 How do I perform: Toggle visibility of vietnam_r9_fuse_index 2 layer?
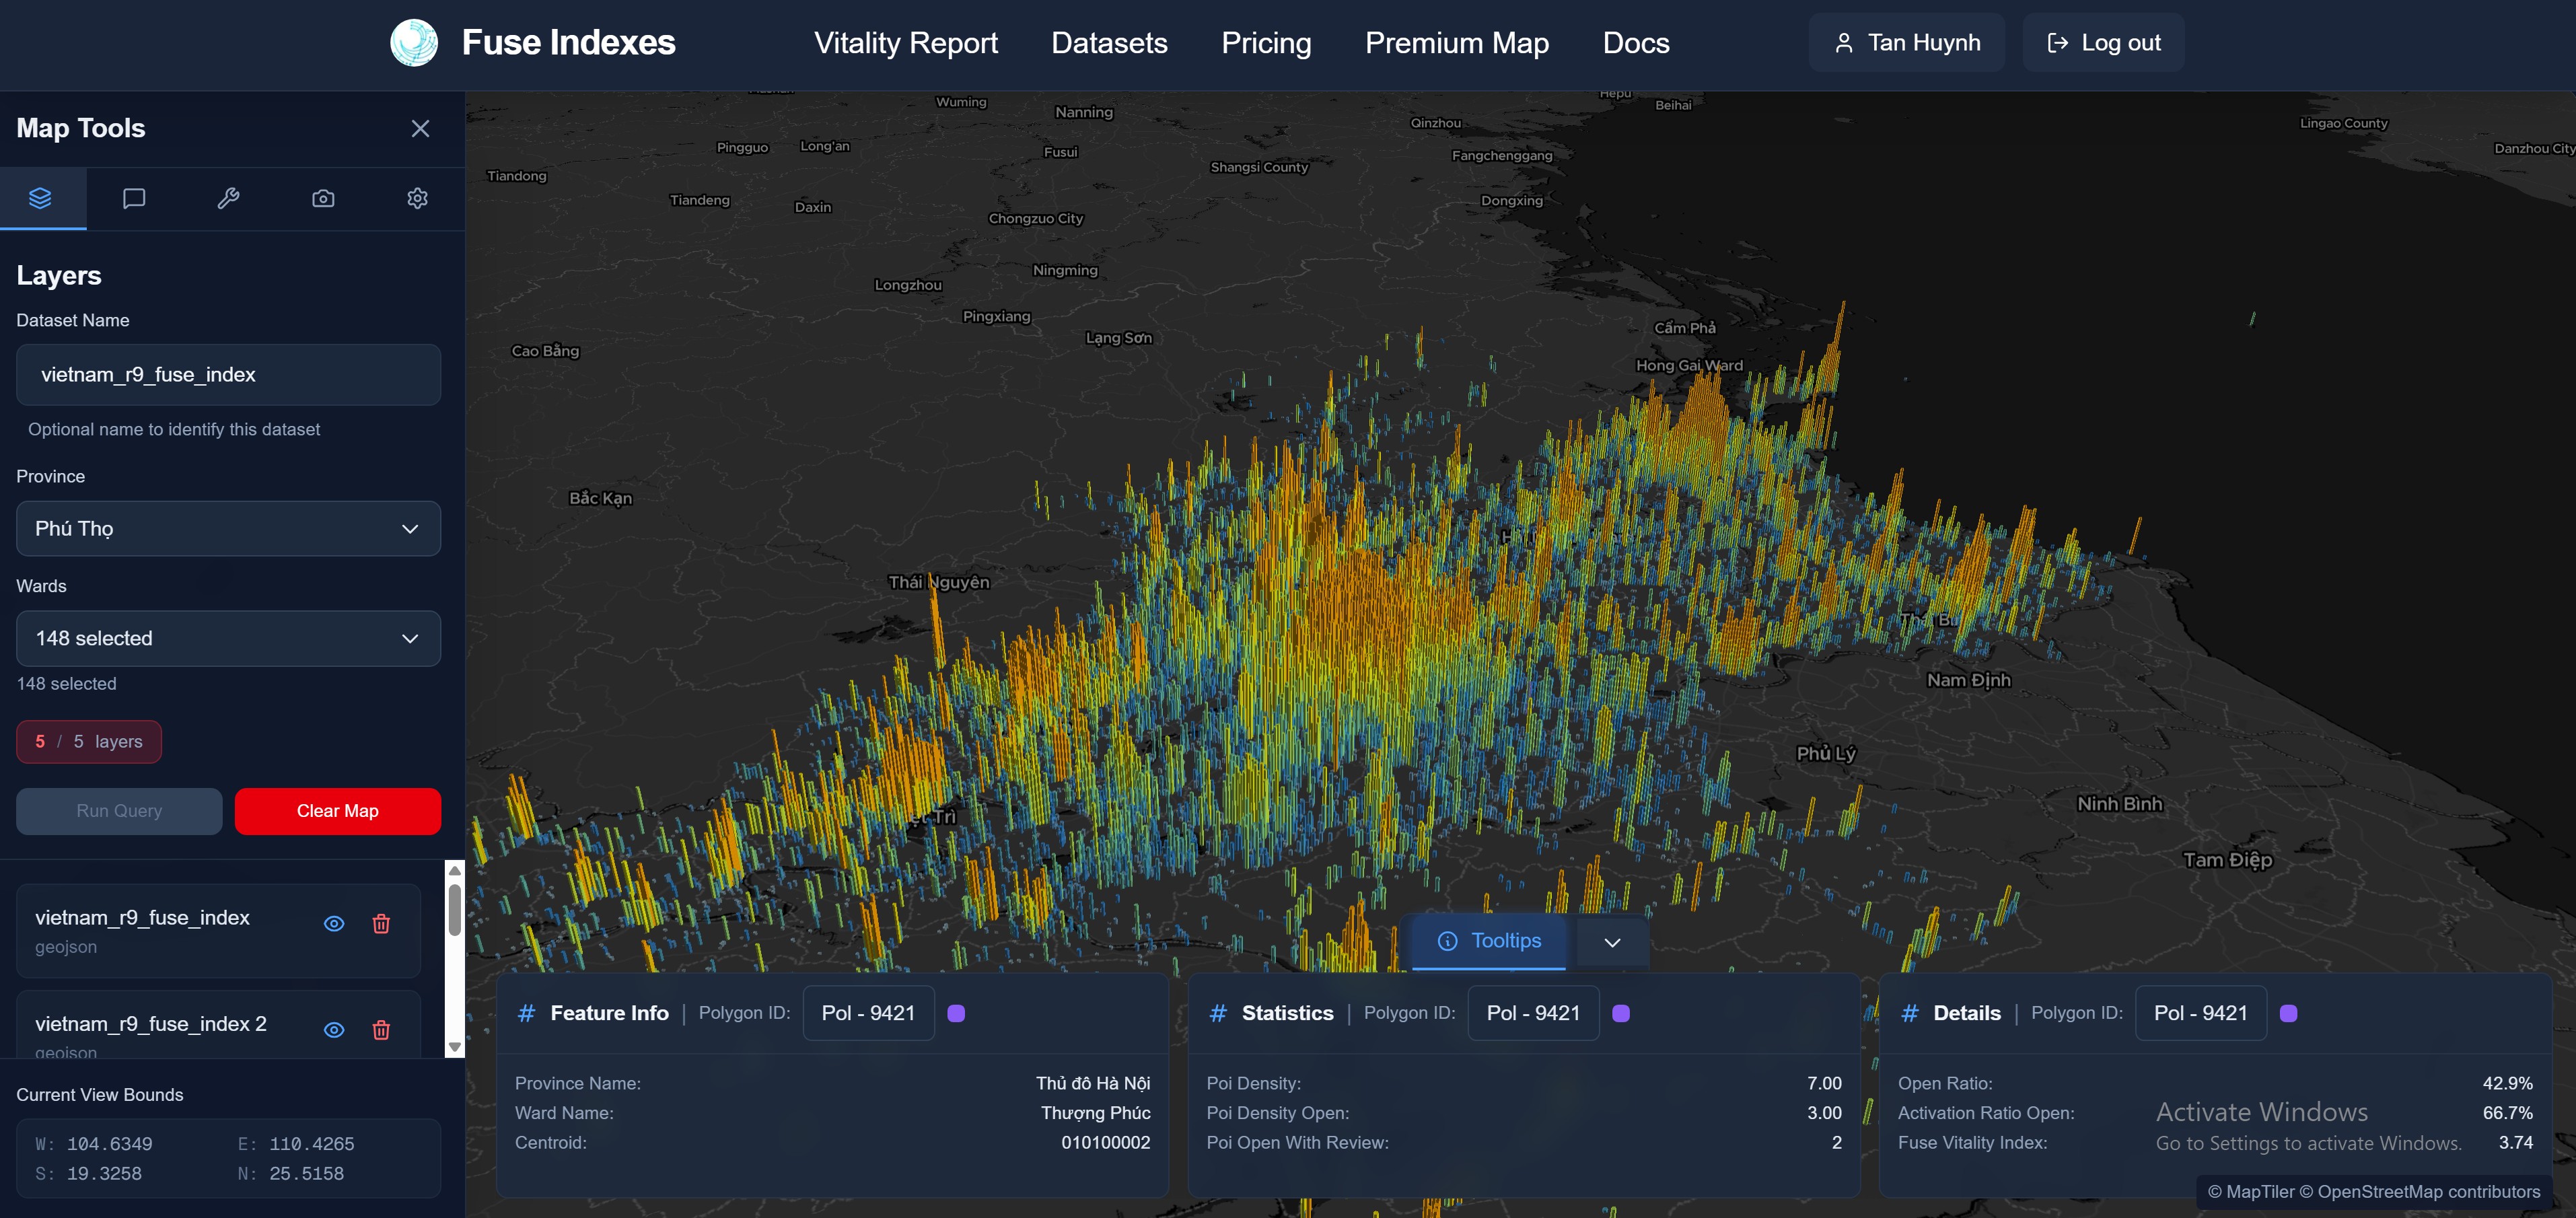tap(334, 1029)
